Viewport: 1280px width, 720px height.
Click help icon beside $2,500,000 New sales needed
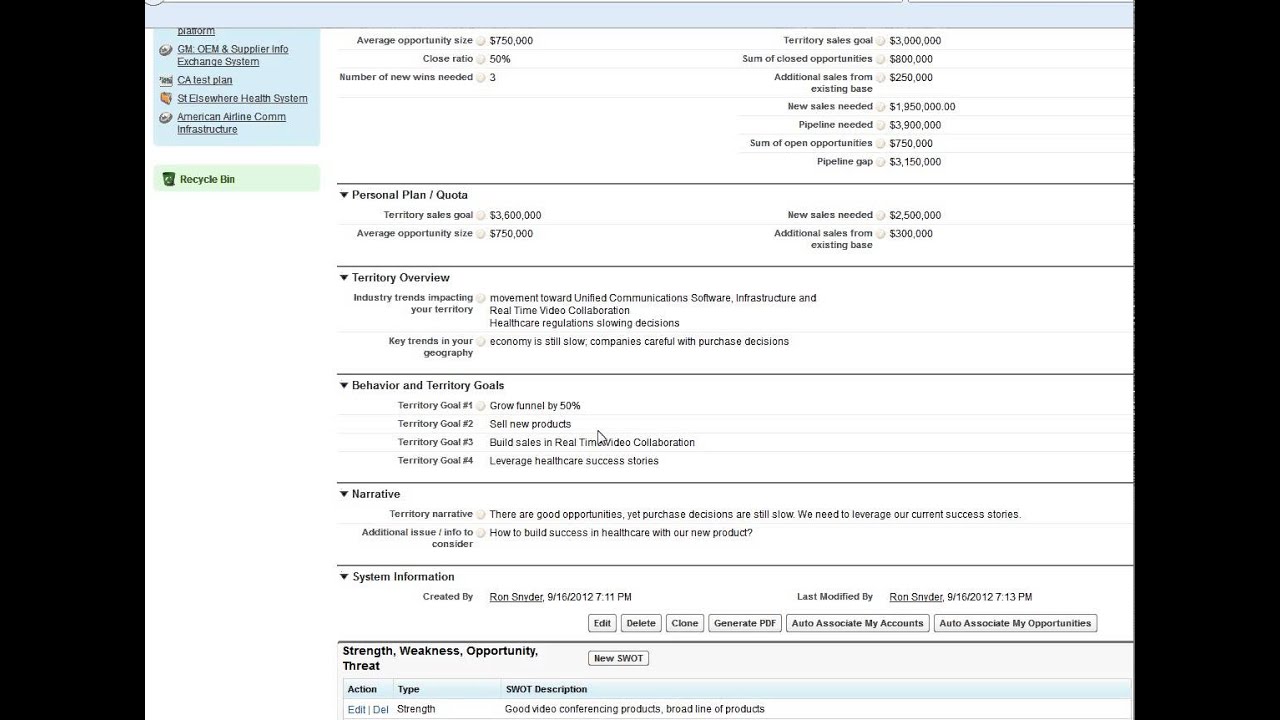pos(881,215)
